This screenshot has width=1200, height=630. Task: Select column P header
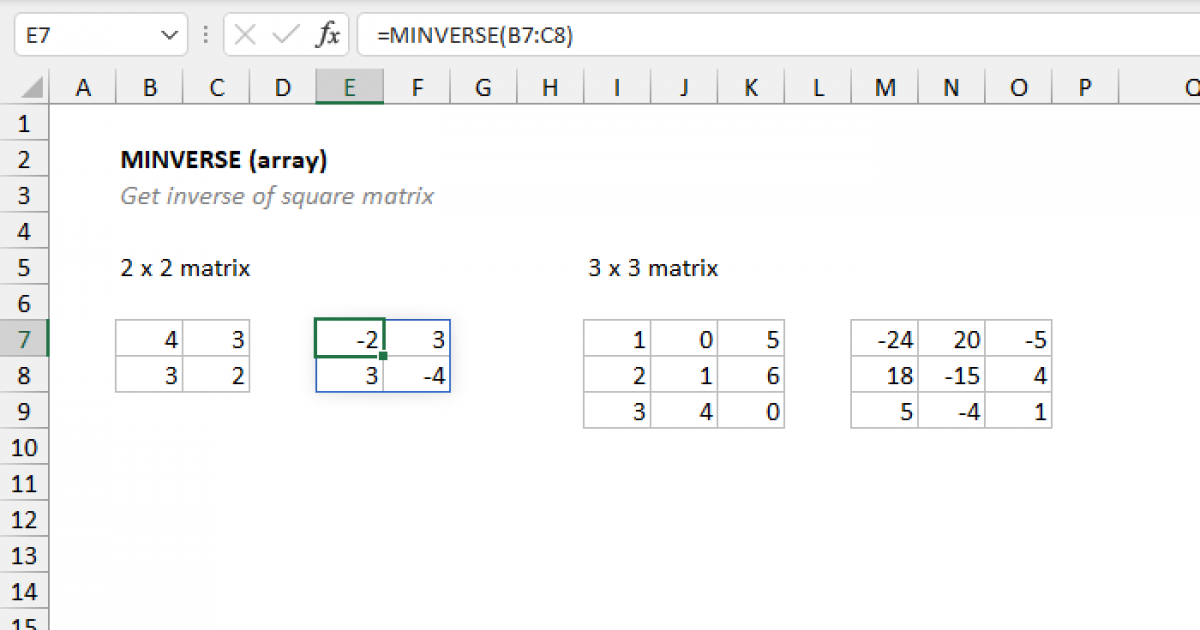tap(1085, 88)
